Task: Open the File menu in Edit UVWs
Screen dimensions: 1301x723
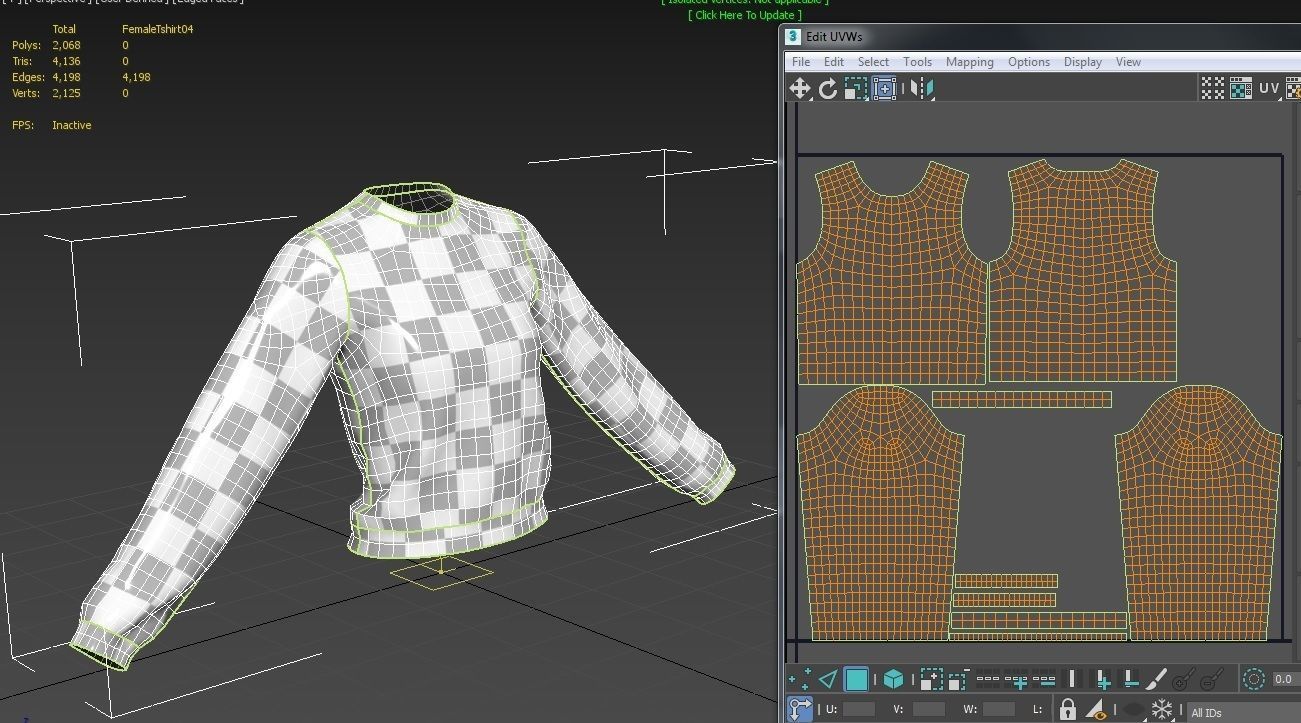Action: (x=801, y=62)
